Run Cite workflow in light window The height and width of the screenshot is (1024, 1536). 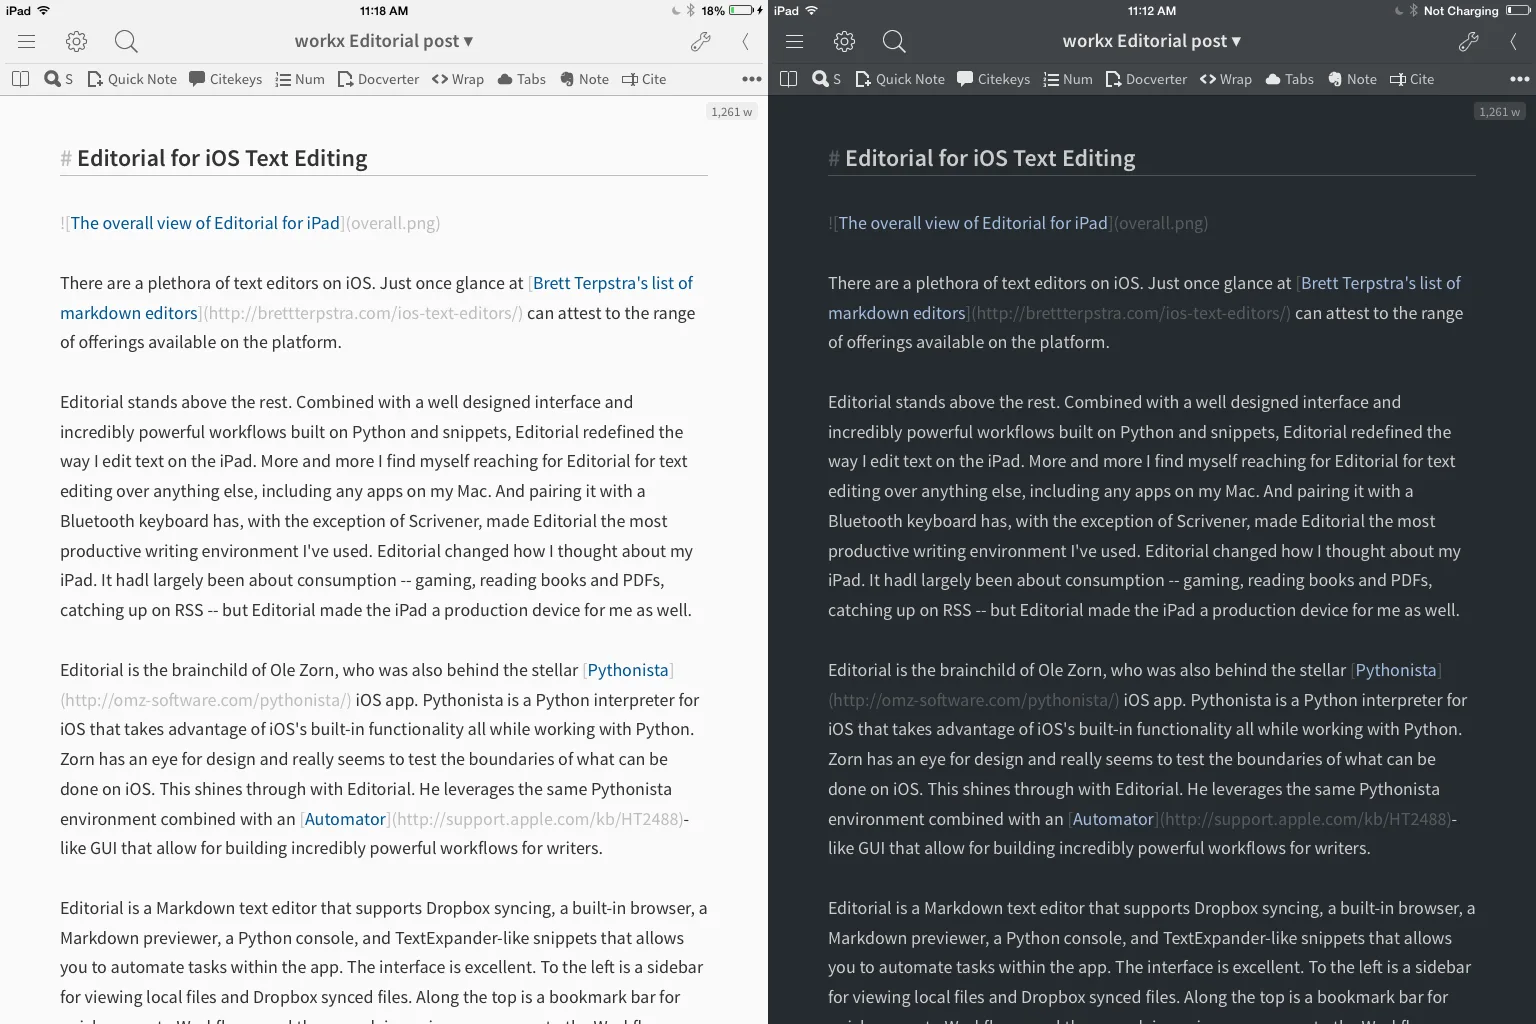[x=644, y=79]
